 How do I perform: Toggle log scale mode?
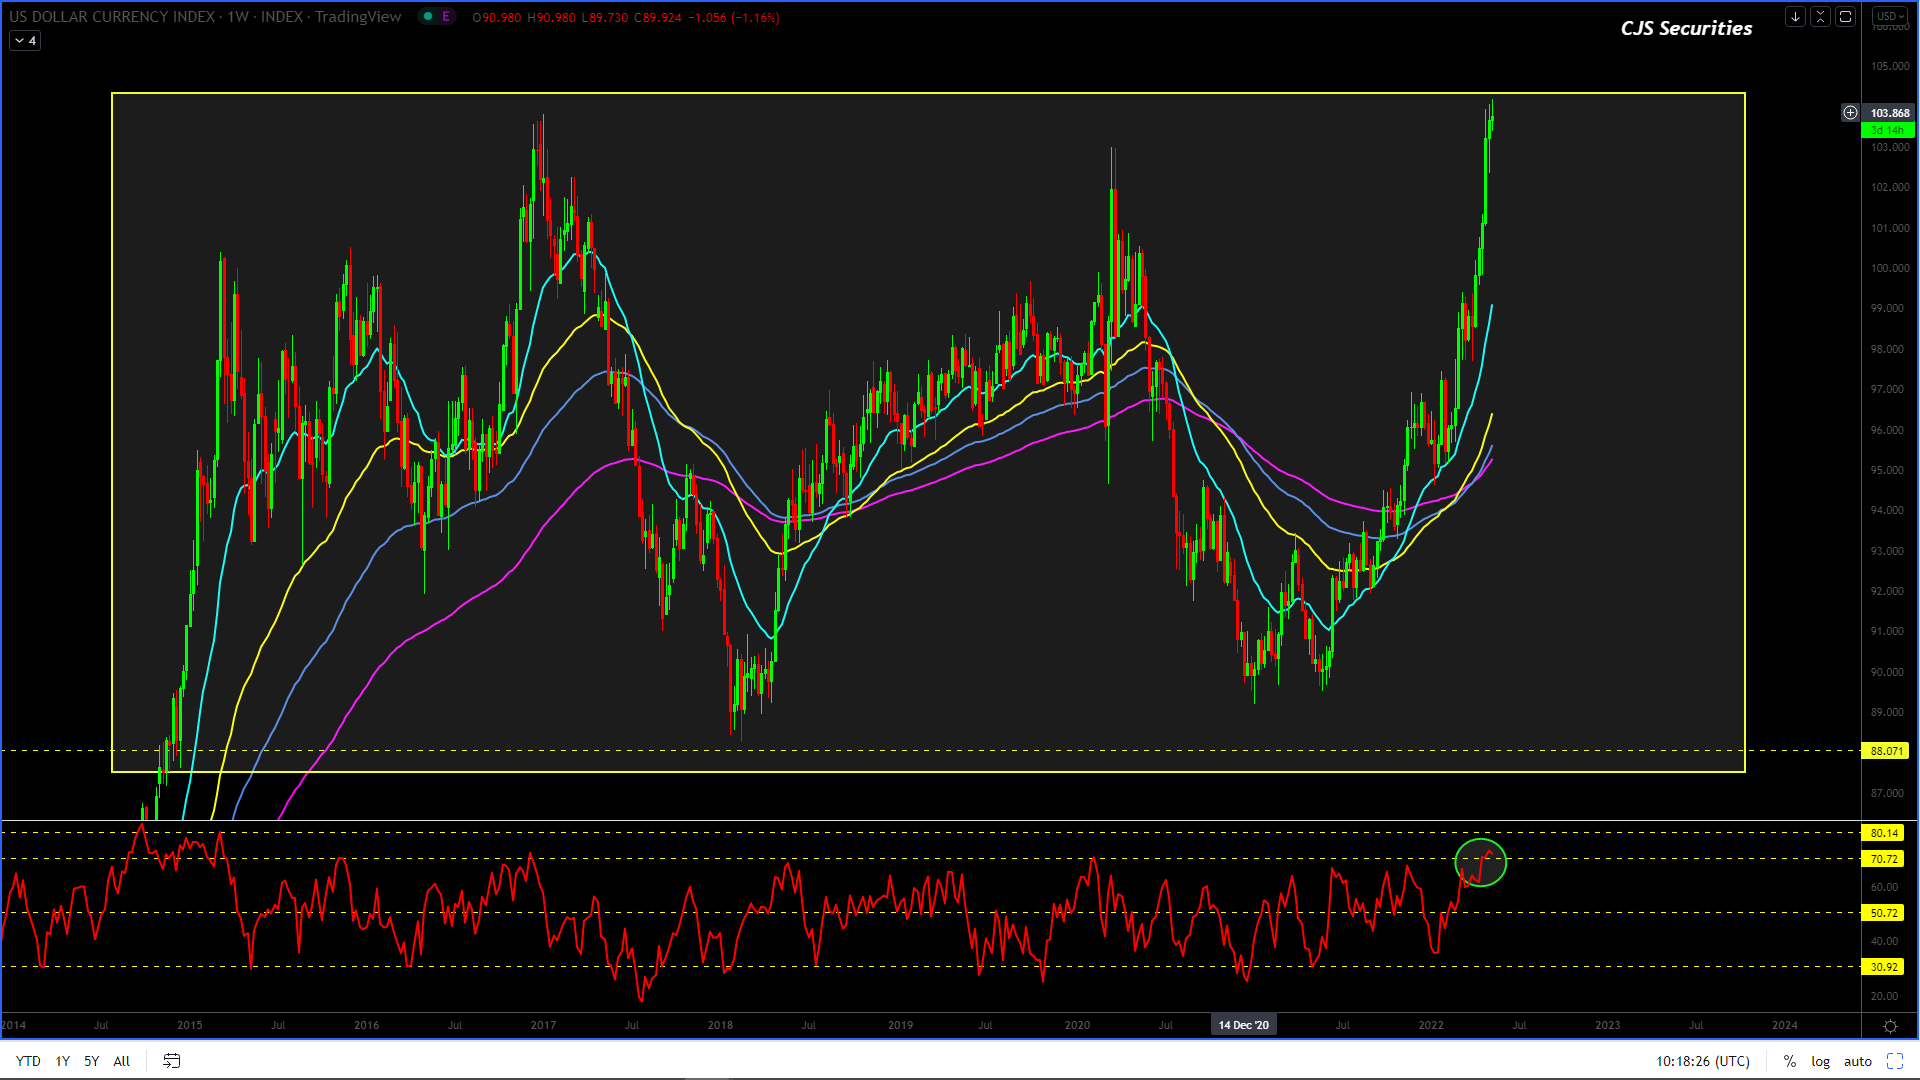(1820, 1061)
